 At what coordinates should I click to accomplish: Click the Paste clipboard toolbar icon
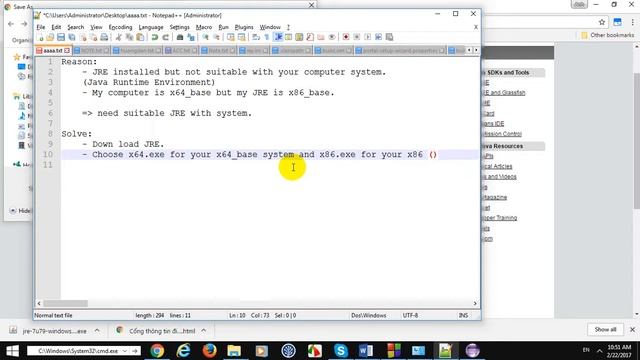[x=140, y=38]
